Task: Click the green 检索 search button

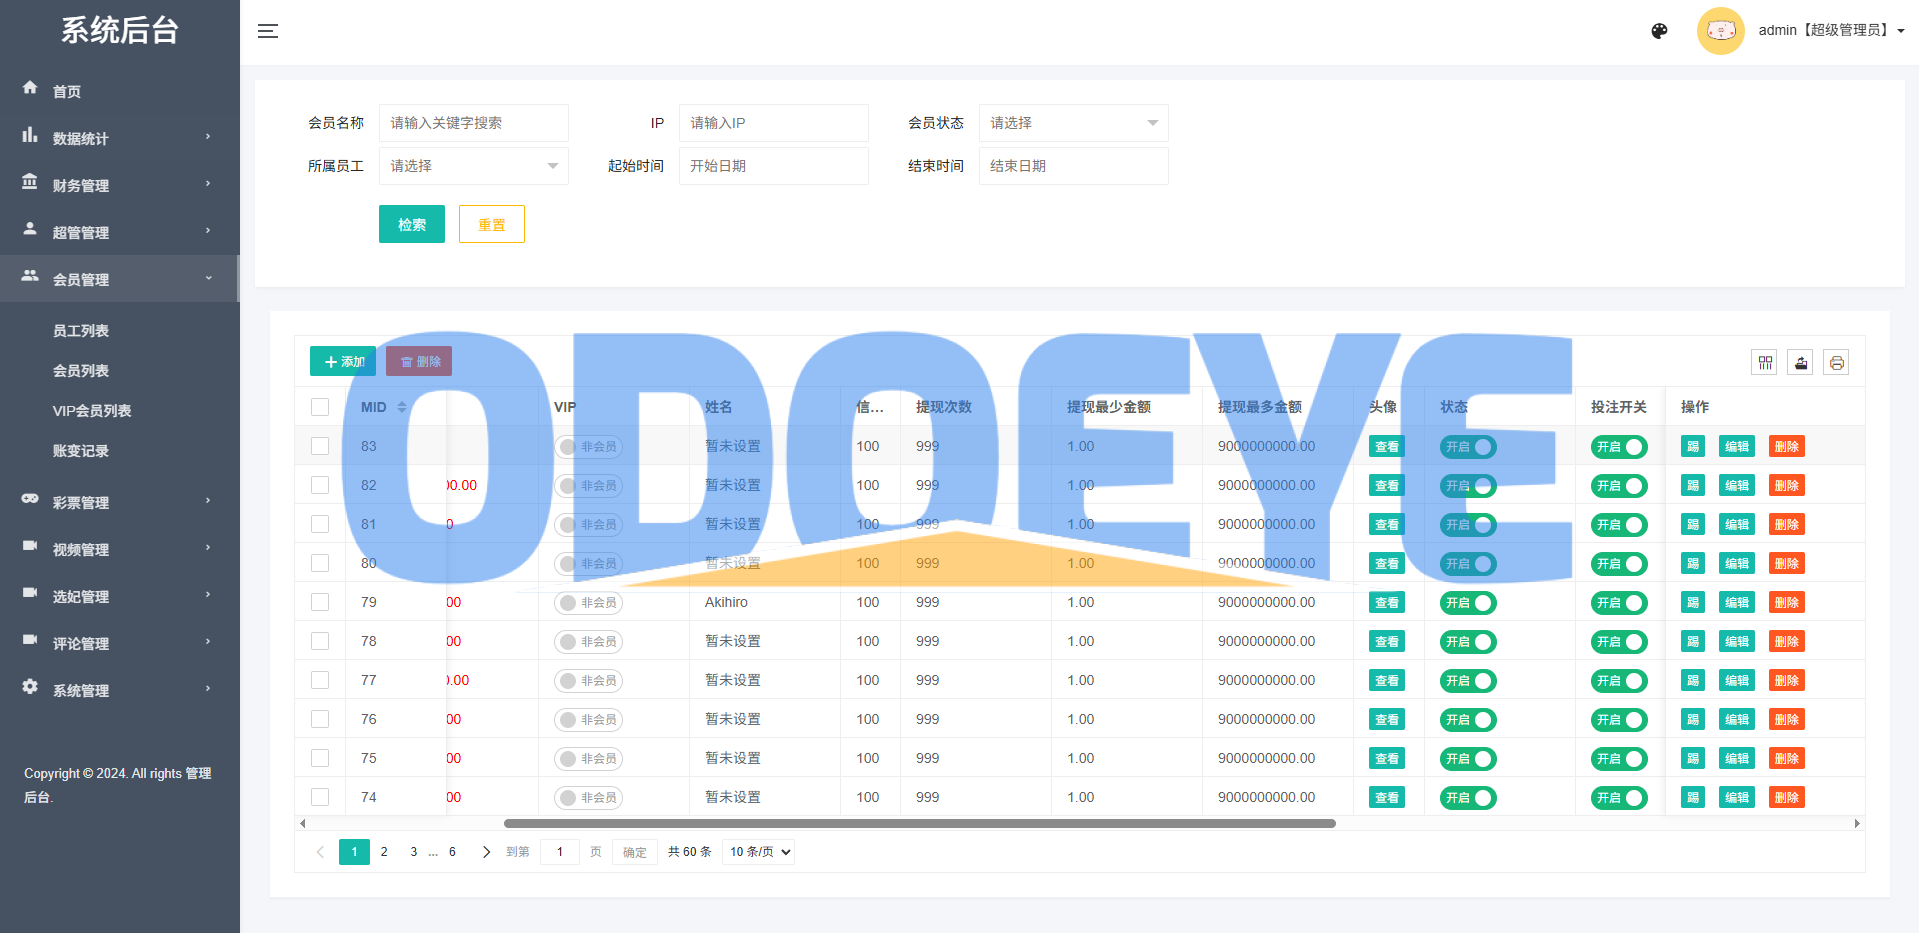Action: tap(411, 224)
